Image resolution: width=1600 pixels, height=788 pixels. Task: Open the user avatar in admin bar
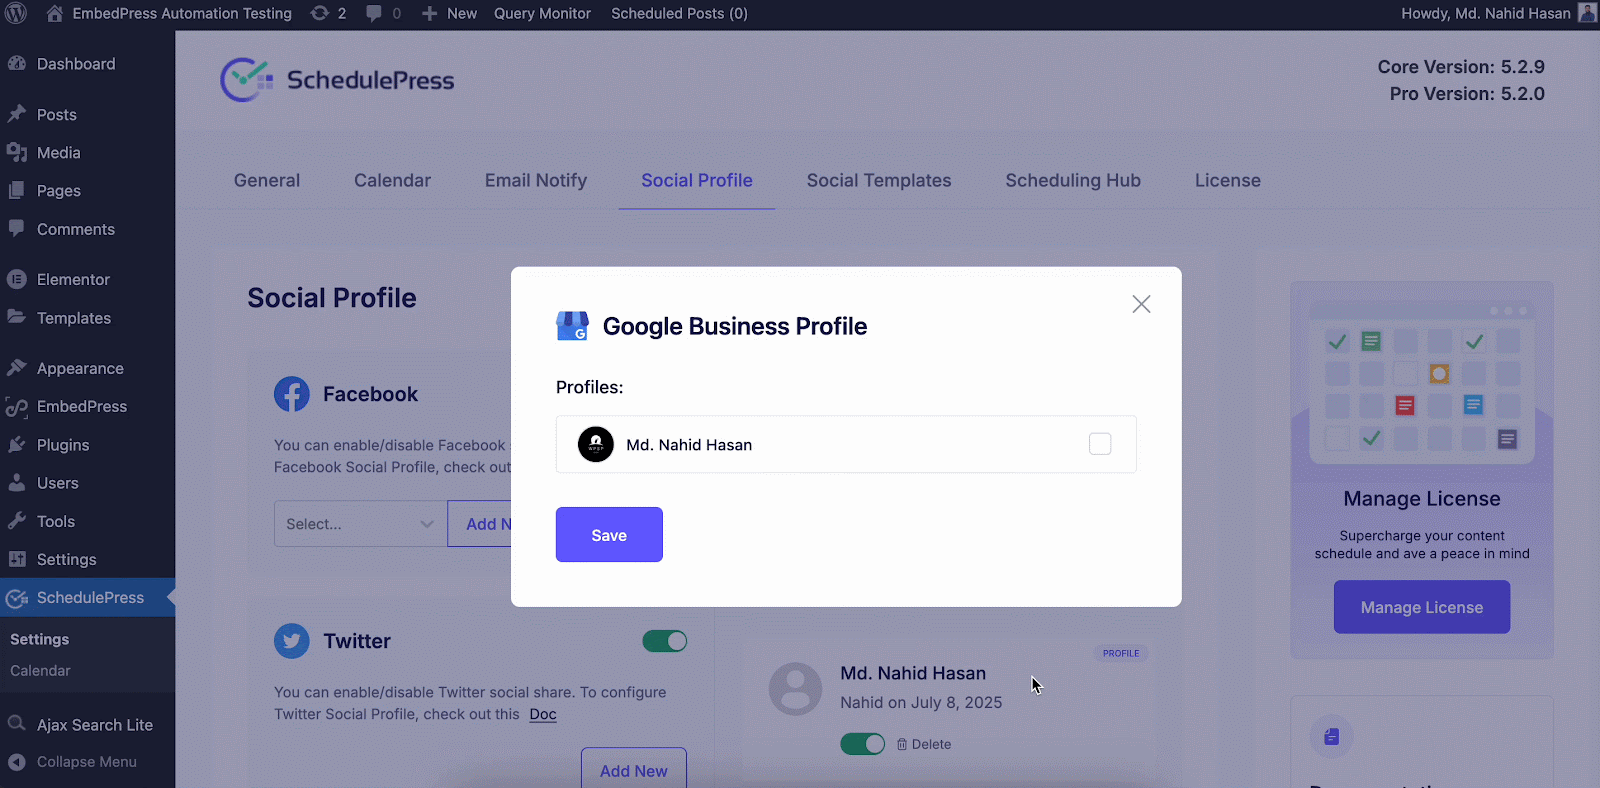pos(1587,13)
